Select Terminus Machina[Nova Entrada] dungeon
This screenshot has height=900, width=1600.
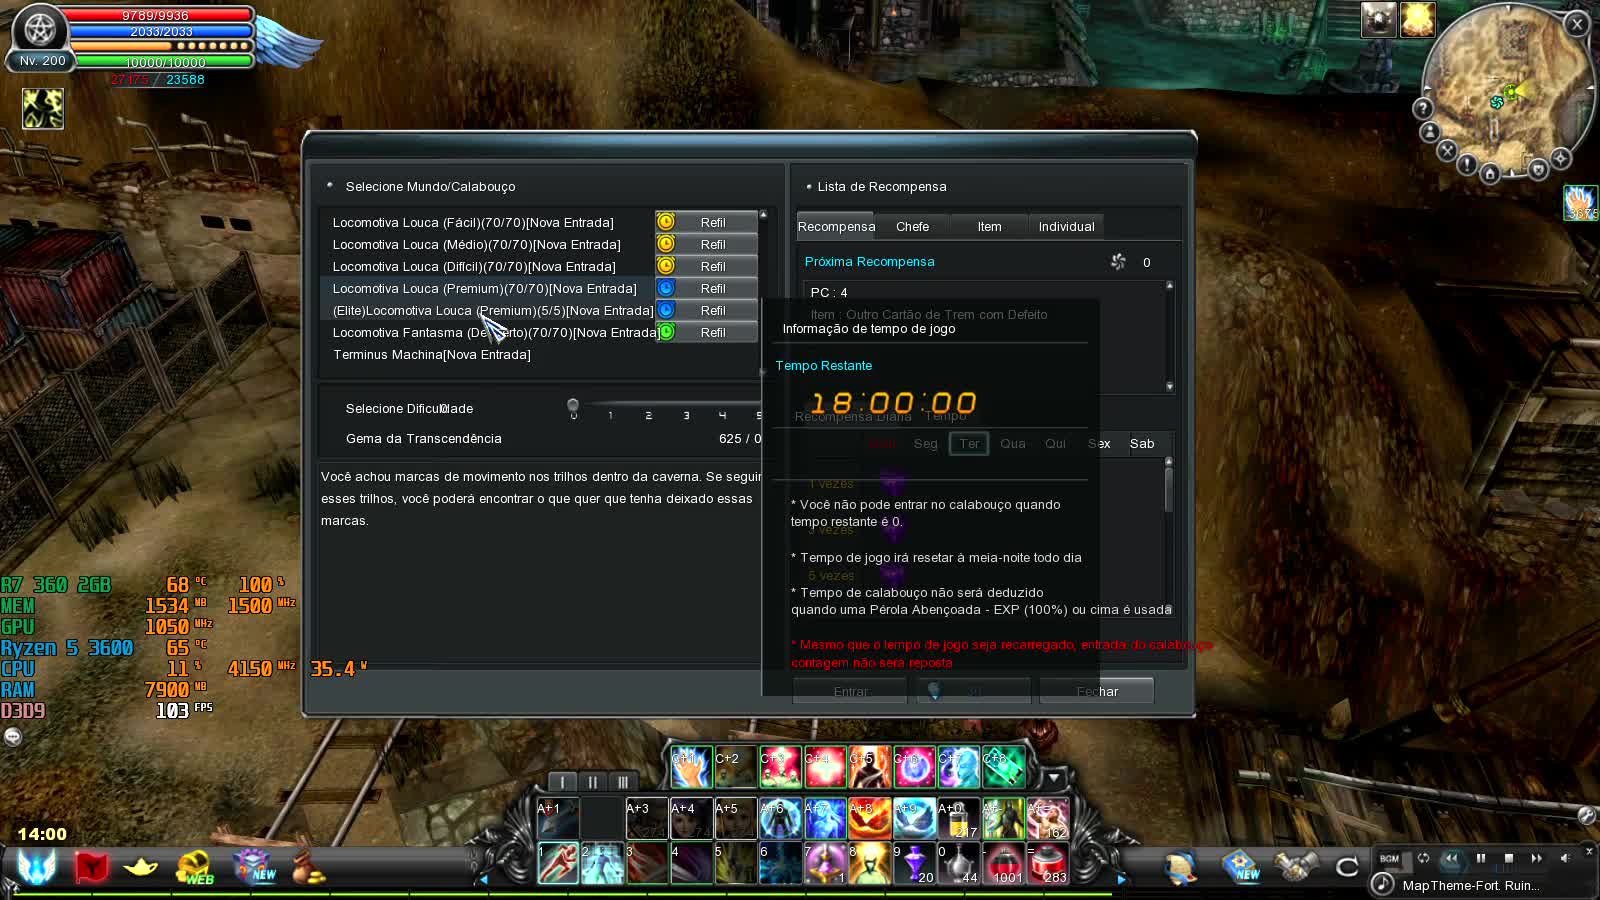(432, 355)
